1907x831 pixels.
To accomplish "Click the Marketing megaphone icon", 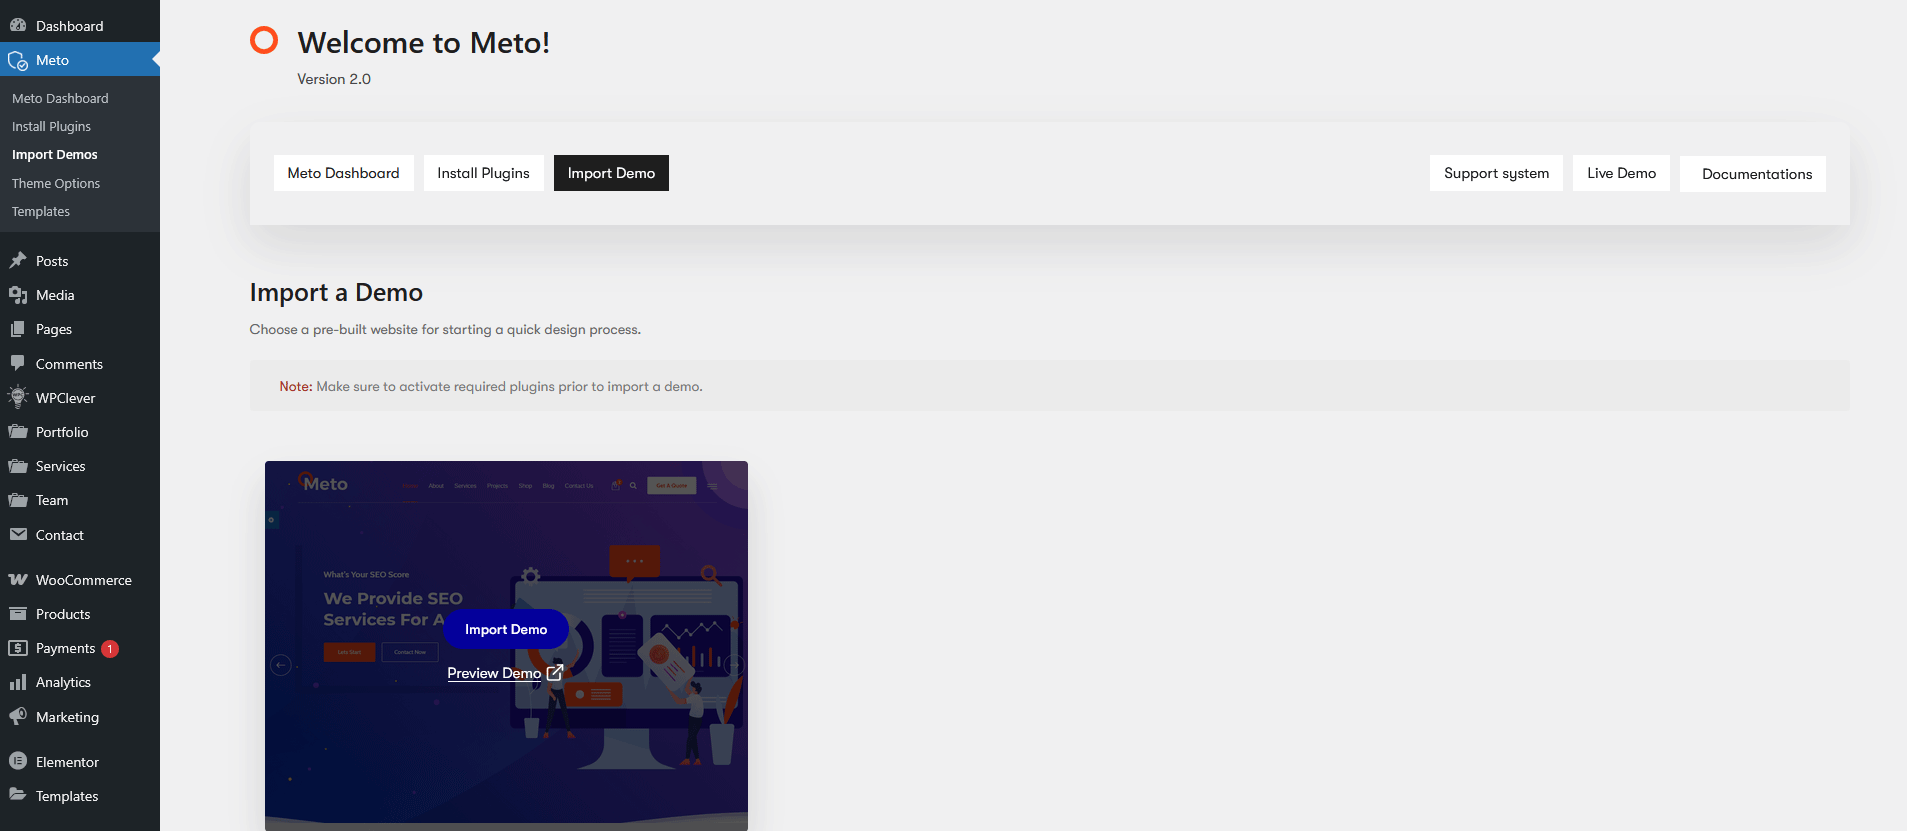I will click(x=18, y=716).
